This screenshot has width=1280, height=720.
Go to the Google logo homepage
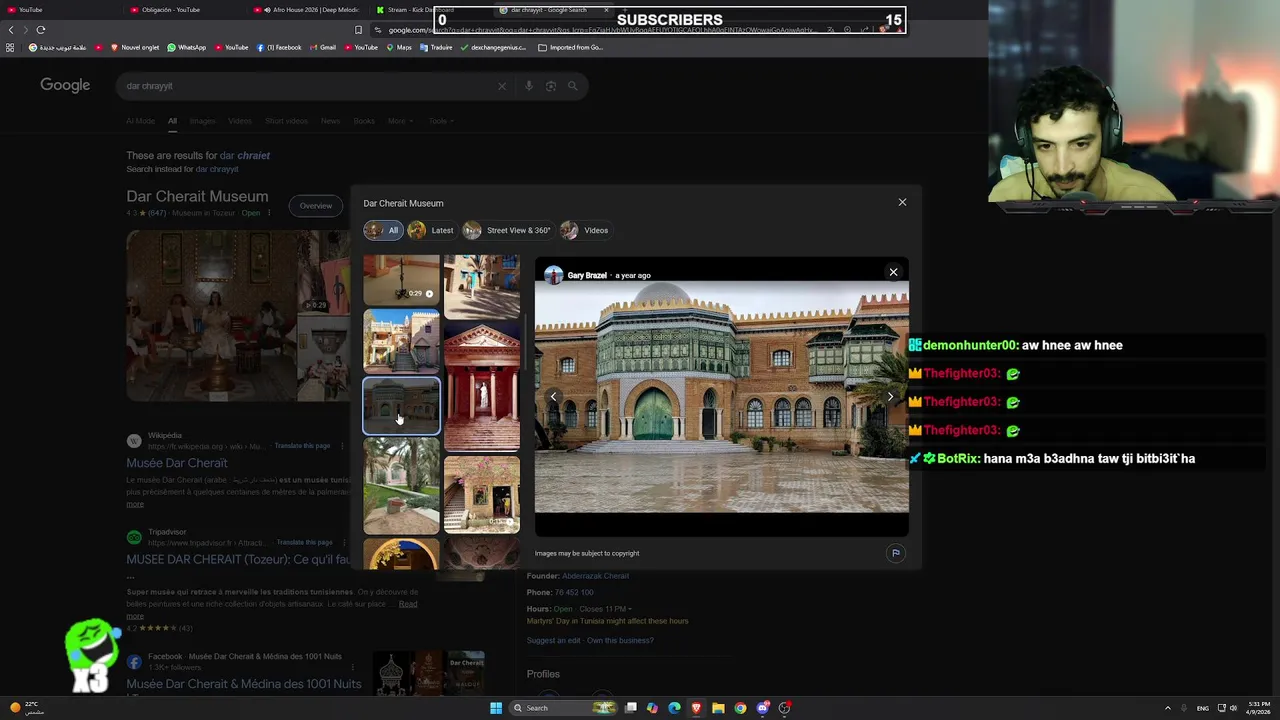[x=65, y=85]
